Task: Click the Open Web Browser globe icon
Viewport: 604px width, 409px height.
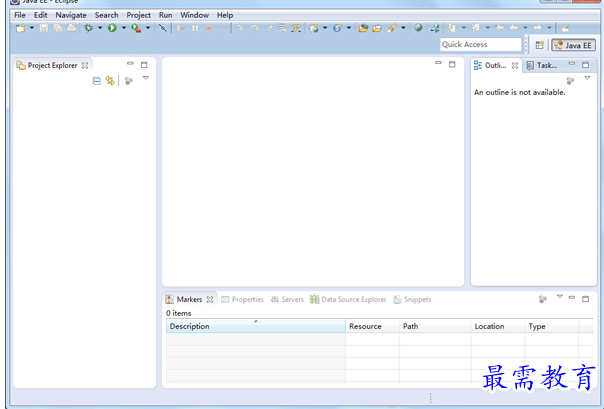Action: pos(418,28)
